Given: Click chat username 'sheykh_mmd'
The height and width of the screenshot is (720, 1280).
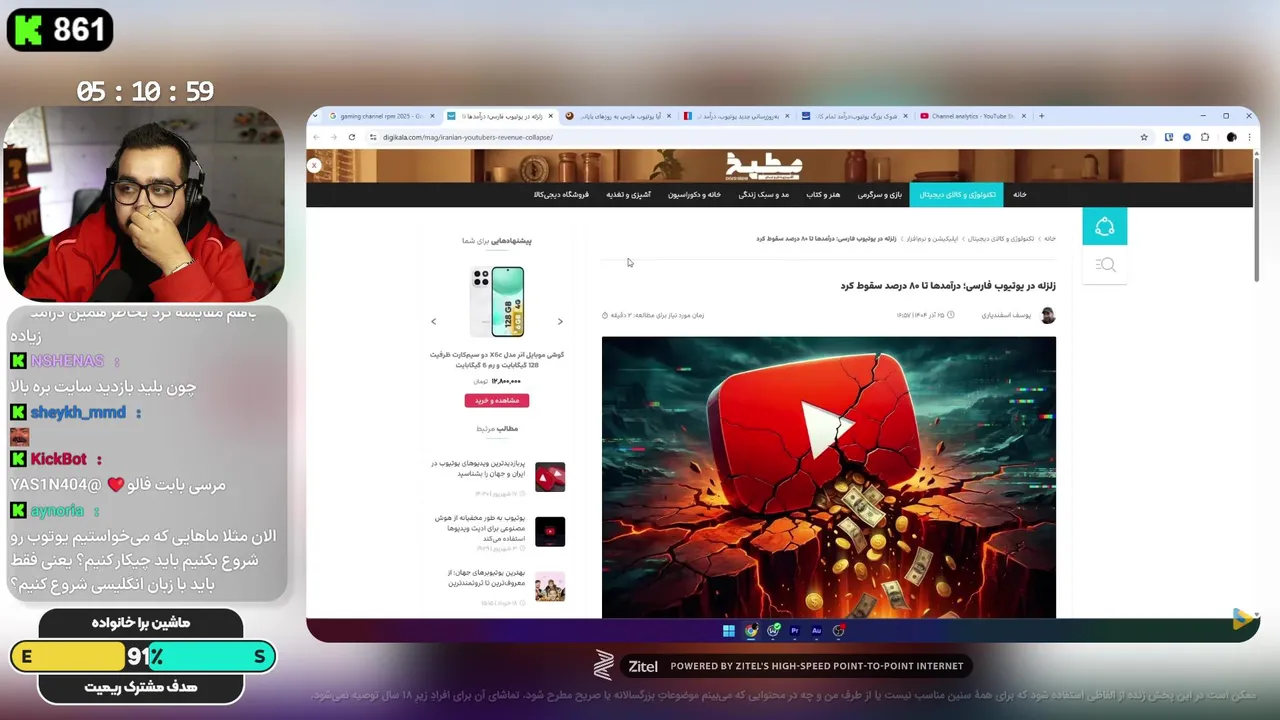Looking at the screenshot, I should coord(78,412).
